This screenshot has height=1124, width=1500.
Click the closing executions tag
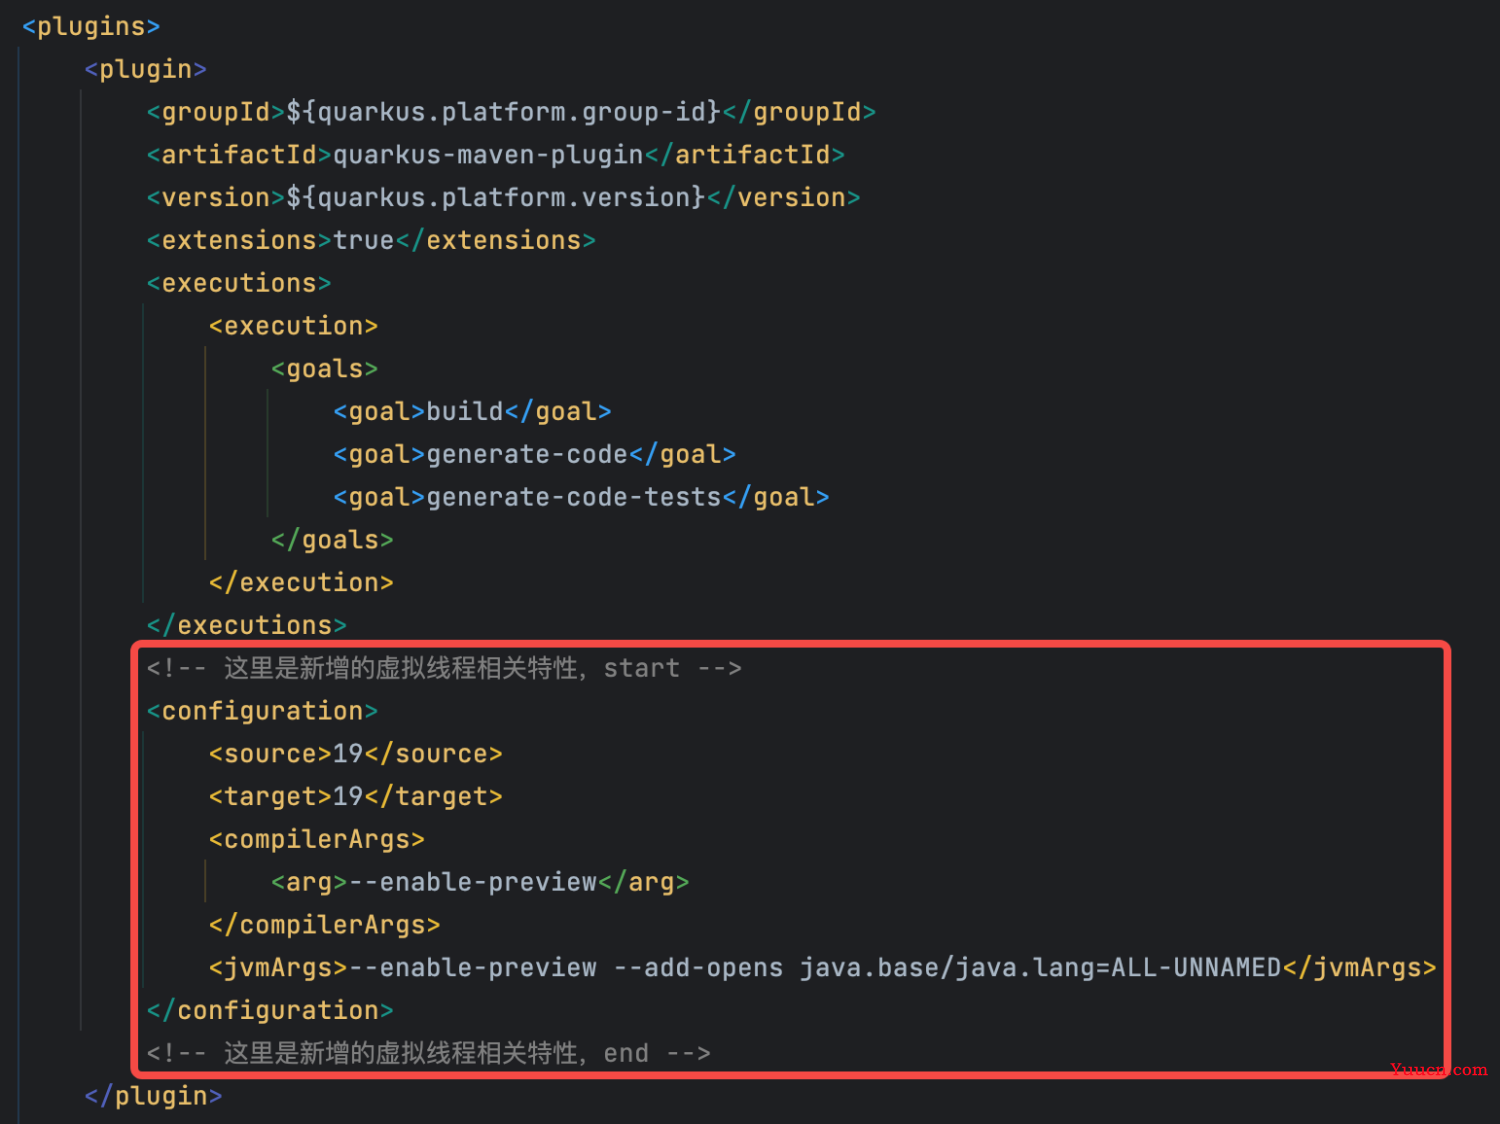[247, 626]
